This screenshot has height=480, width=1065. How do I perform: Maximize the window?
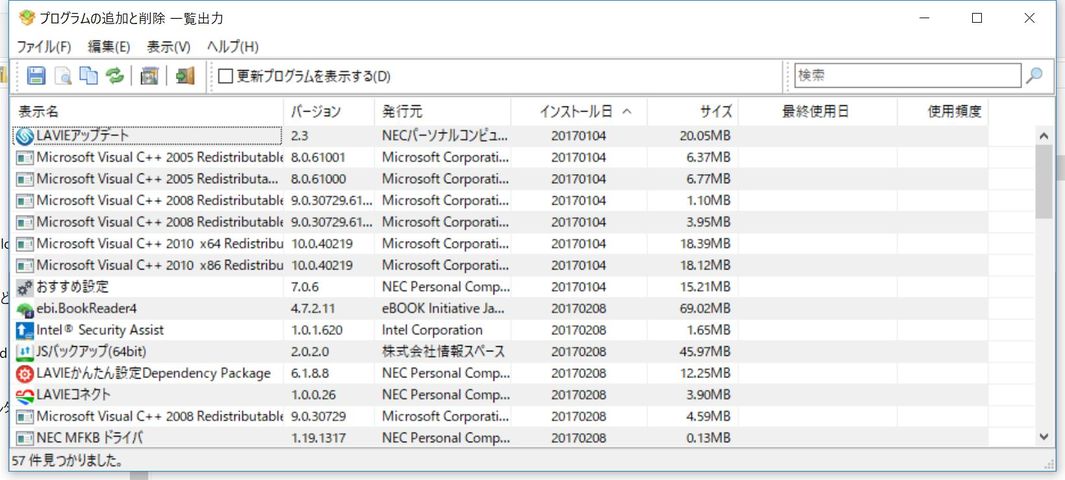tap(977, 18)
